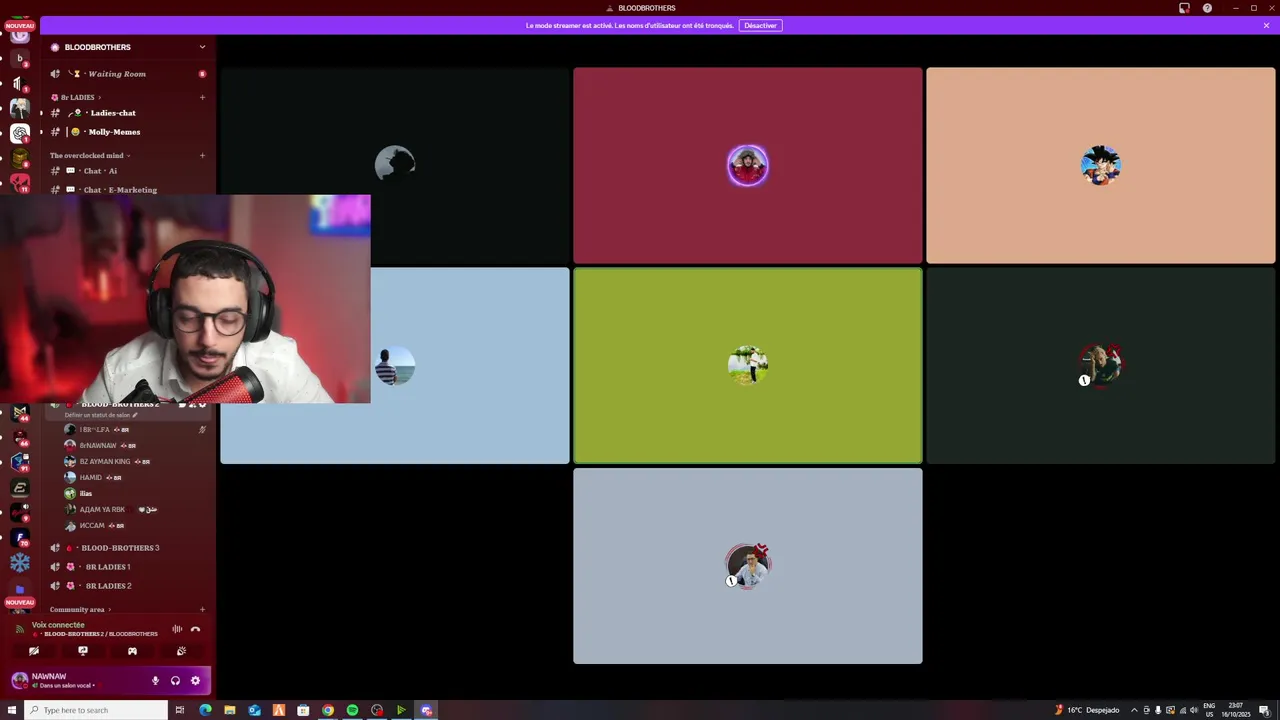Open Google Chrome from the taskbar
Screen dimensions: 1280x720
[x=328, y=710]
